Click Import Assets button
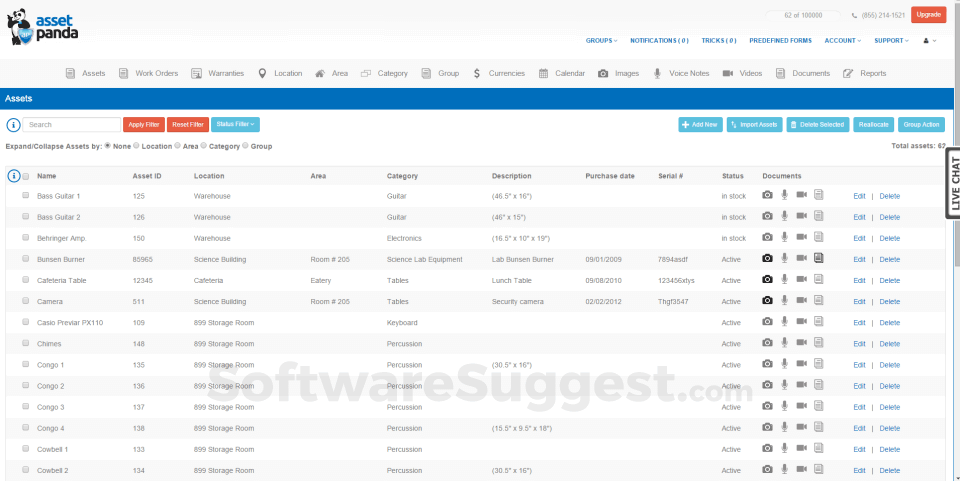 click(x=754, y=124)
